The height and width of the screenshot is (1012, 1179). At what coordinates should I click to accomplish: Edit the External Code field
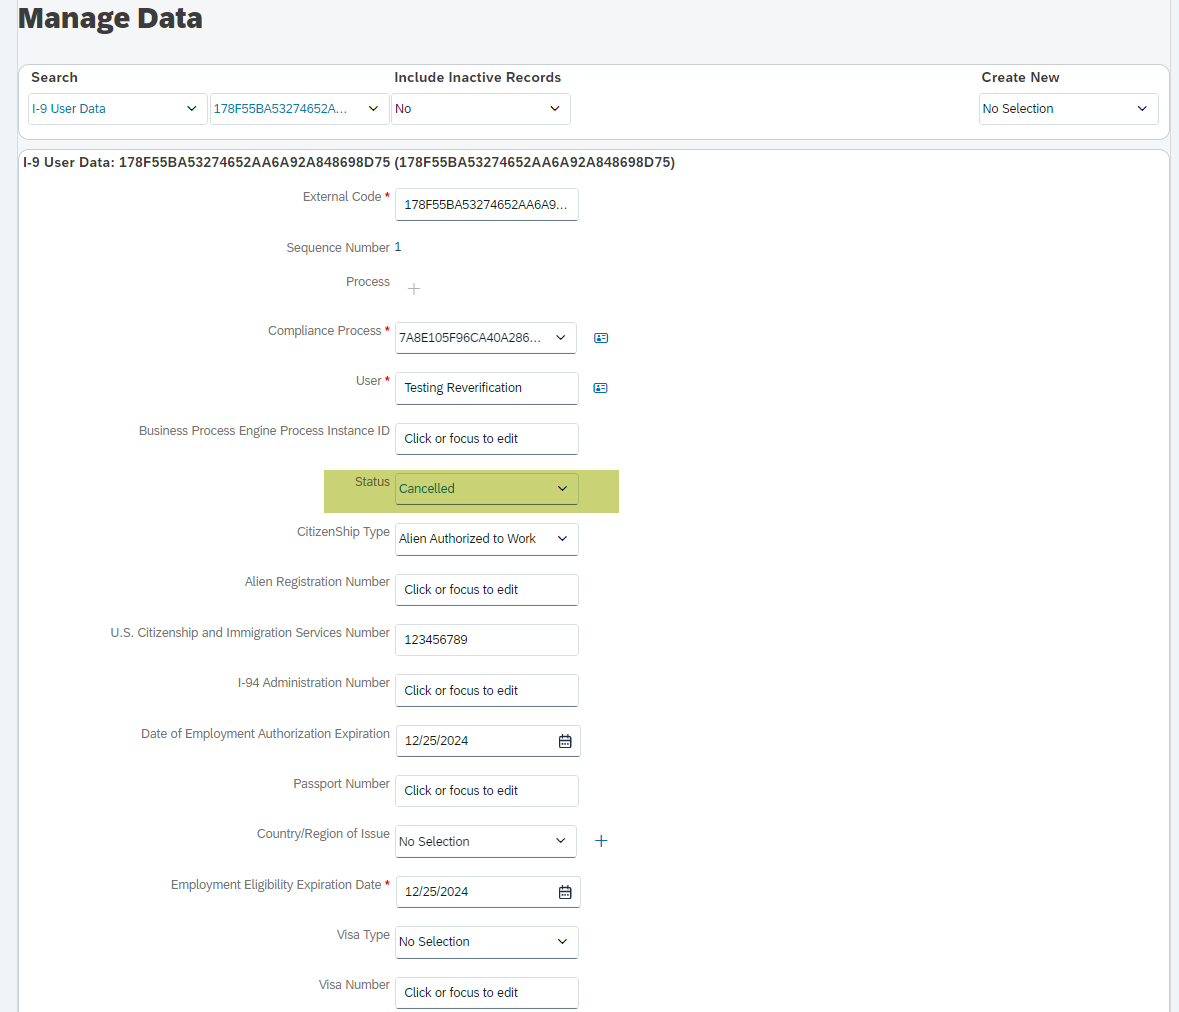pyautogui.click(x=486, y=205)
